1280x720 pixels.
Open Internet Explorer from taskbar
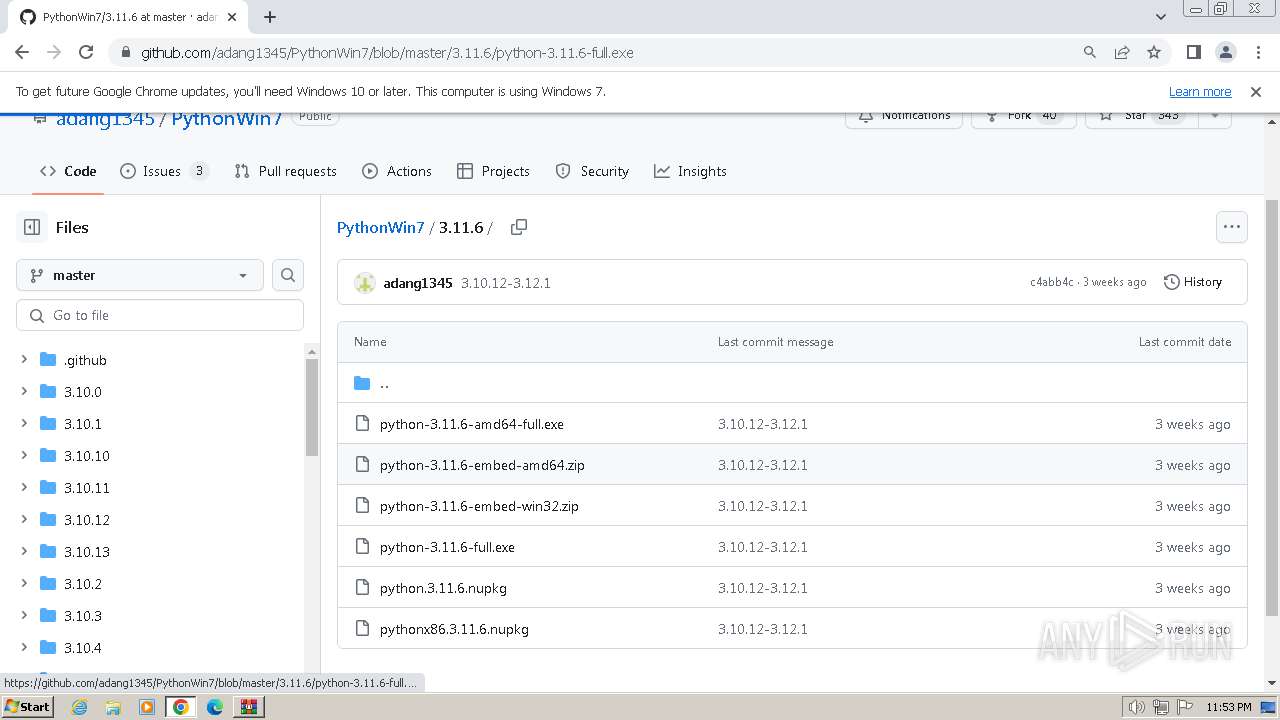click(x=80, y=707)
